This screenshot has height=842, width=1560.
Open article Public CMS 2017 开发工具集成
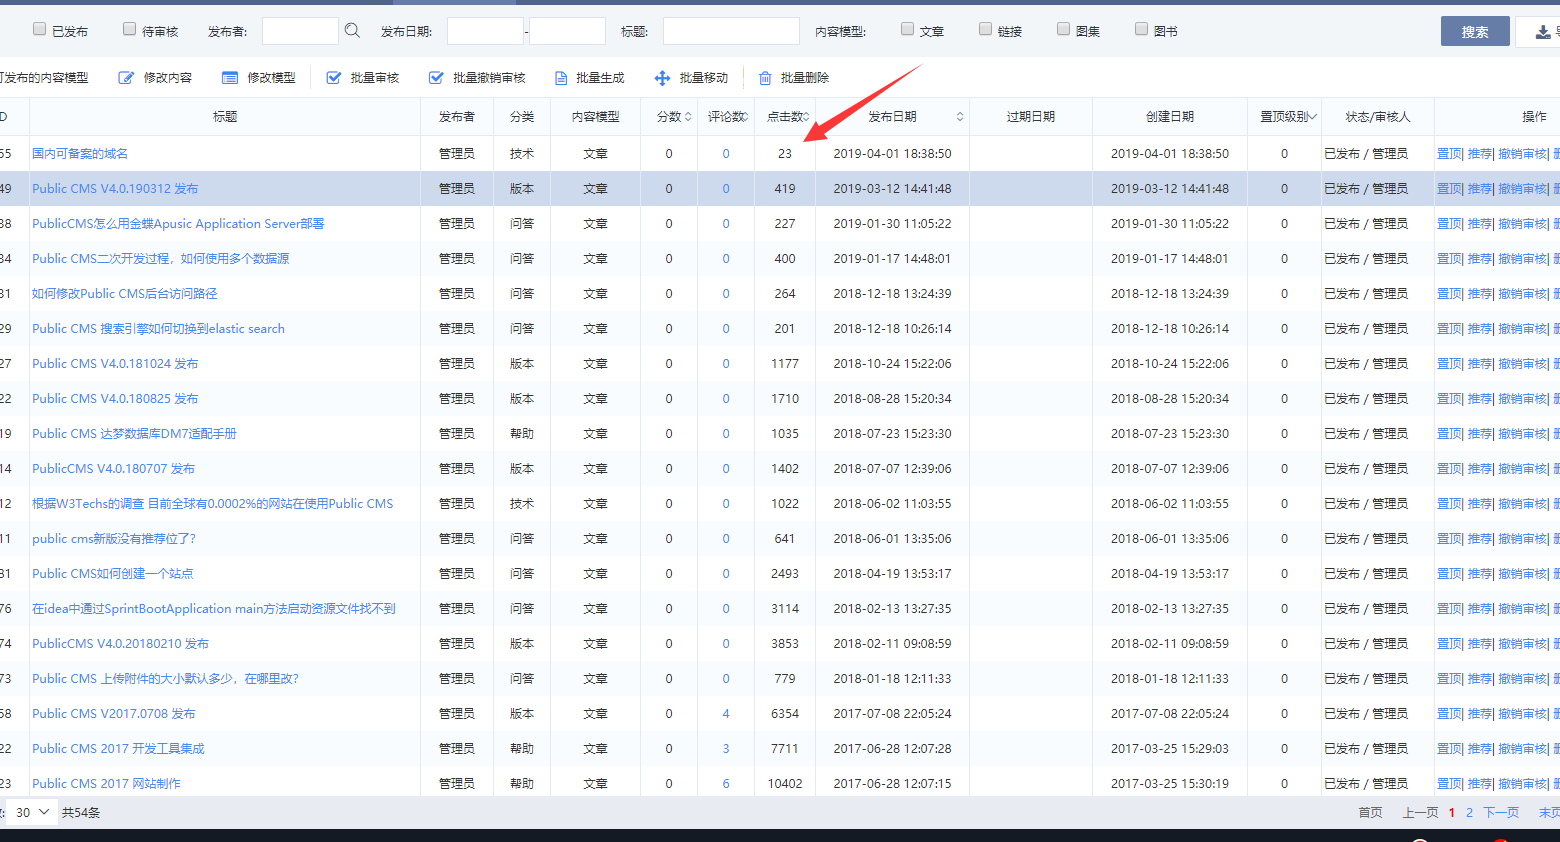pos(118,749)
